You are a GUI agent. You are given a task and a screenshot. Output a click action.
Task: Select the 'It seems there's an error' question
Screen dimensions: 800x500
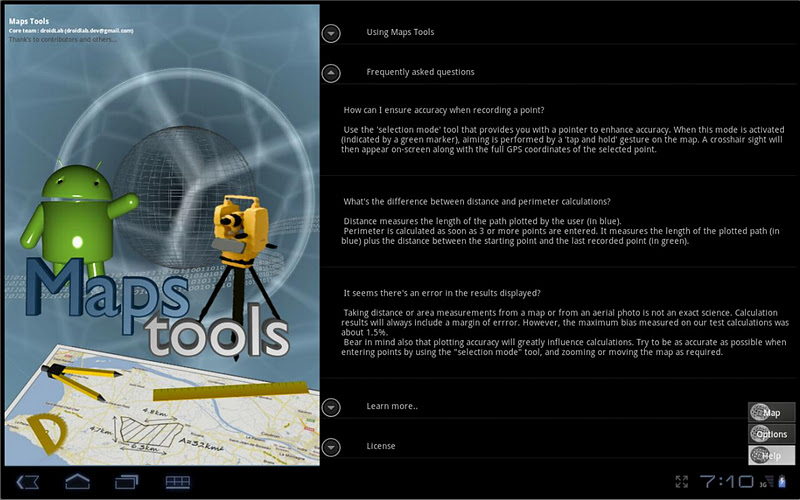pyautogui.click(x=442, y=293)
